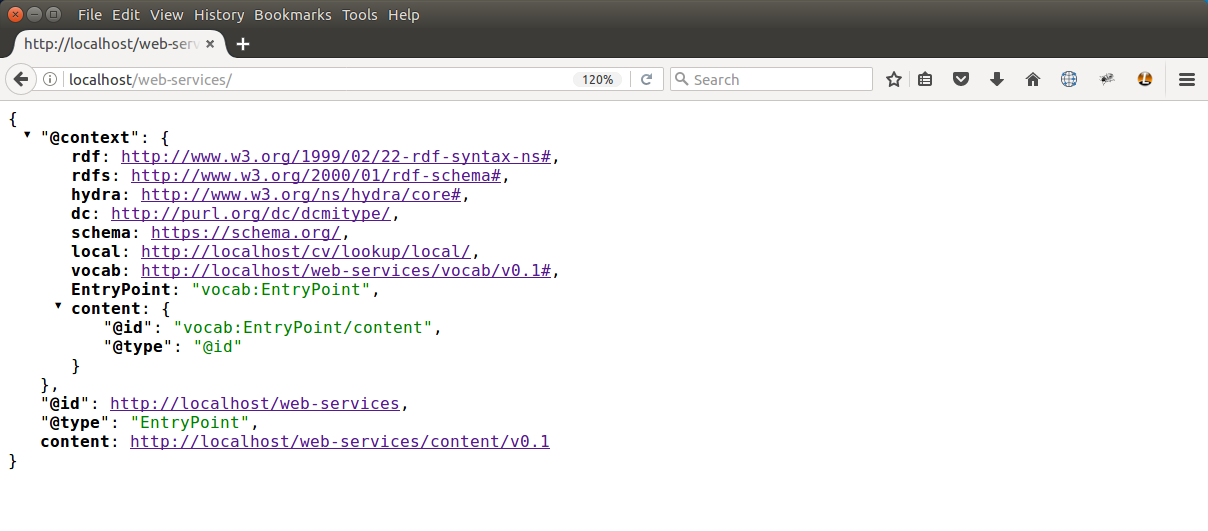Show bookmarks list icon
1208x531 pixels.
[x=925, y=80]
